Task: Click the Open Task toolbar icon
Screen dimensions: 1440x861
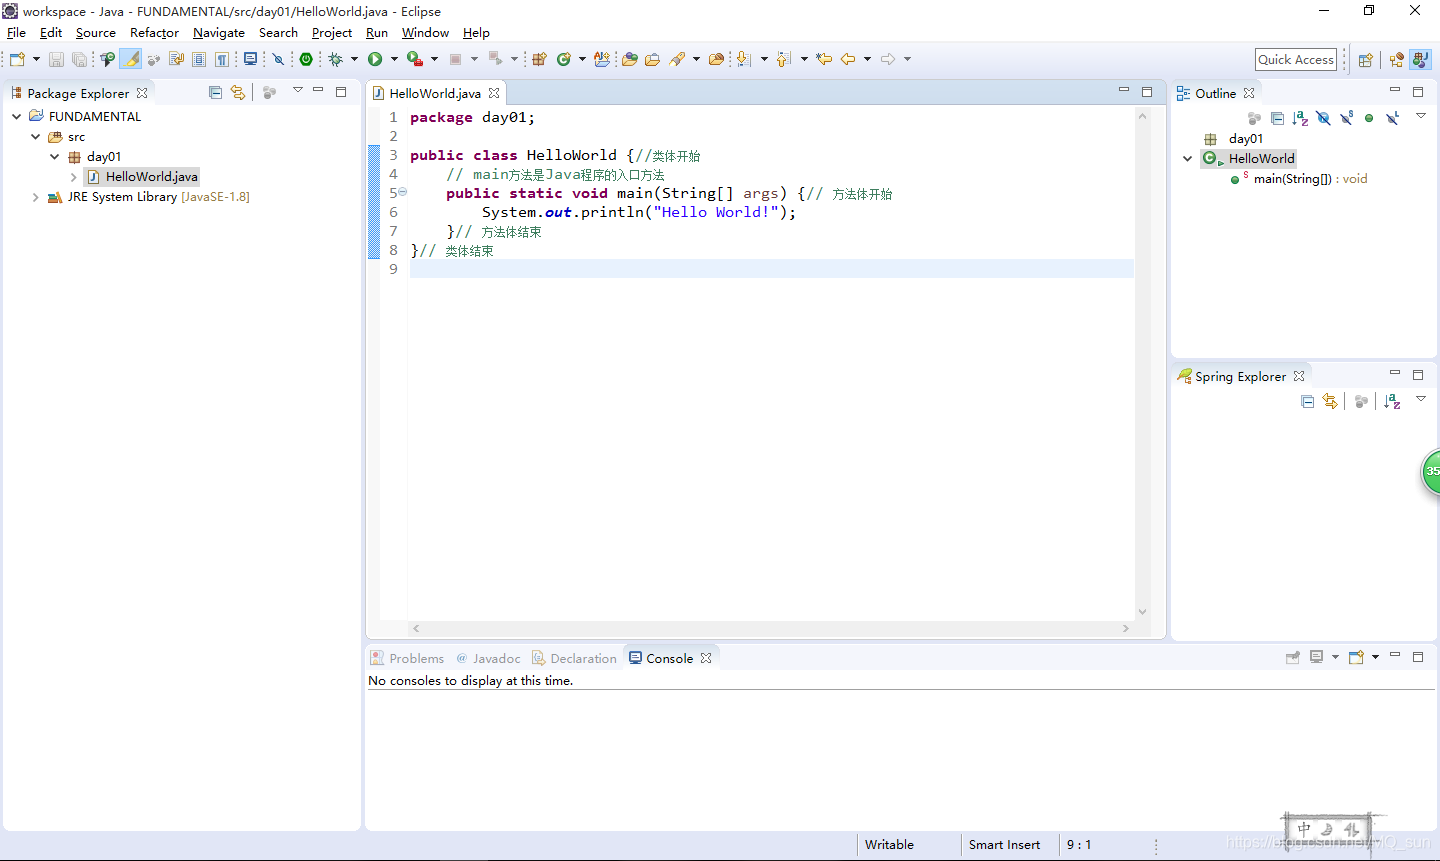Action: pyautogui.click(x=652, y=59)
